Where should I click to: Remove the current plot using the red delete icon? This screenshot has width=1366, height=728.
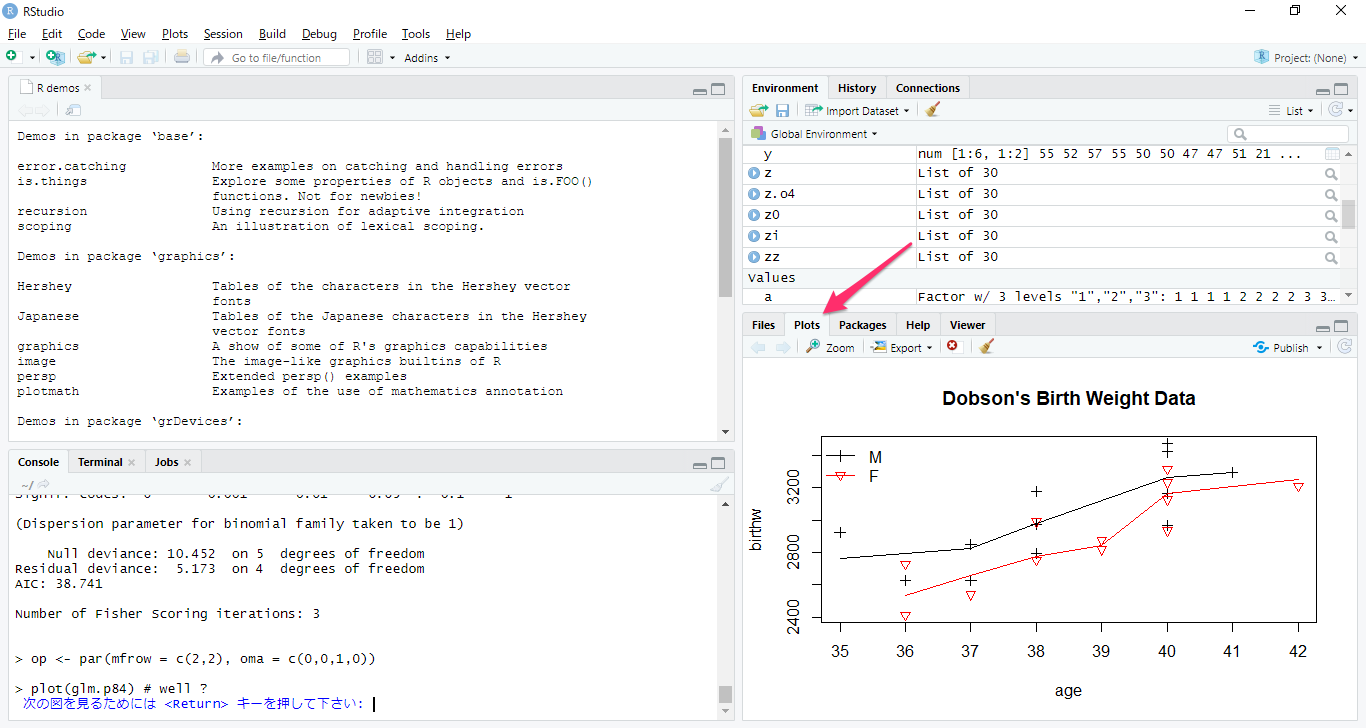(x=953, y=346)
